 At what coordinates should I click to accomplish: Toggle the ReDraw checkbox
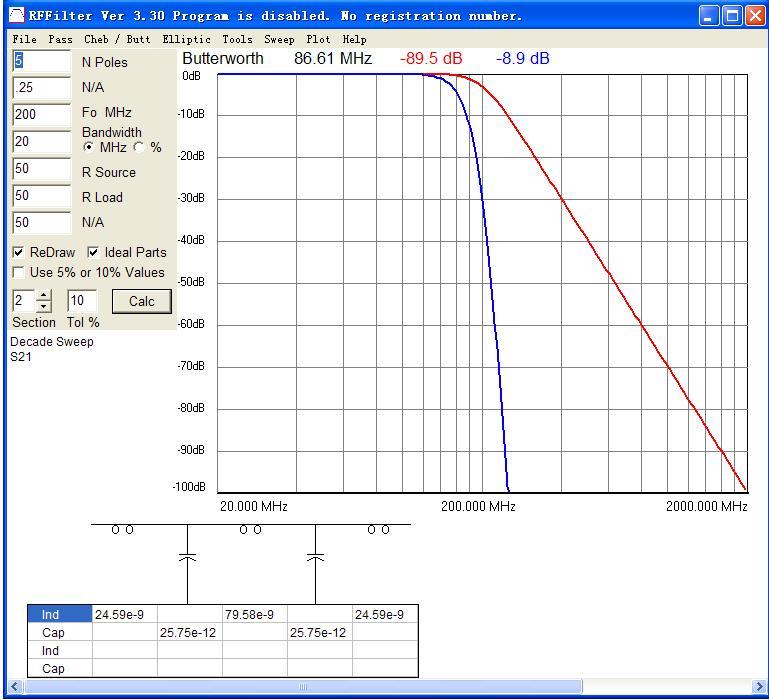[x=18, y=253]
